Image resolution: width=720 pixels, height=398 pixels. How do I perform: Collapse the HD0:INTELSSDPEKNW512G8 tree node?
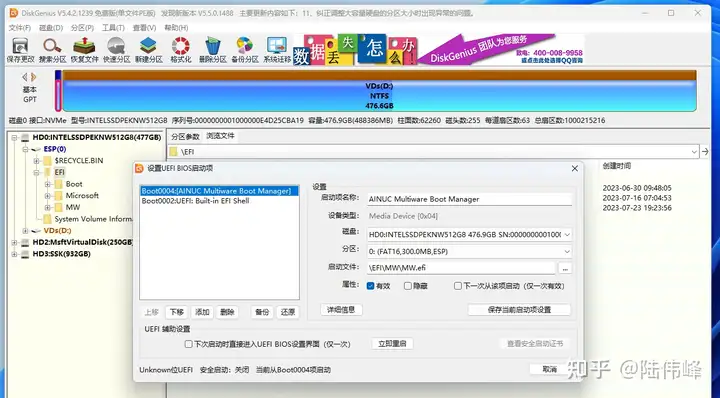14,137
